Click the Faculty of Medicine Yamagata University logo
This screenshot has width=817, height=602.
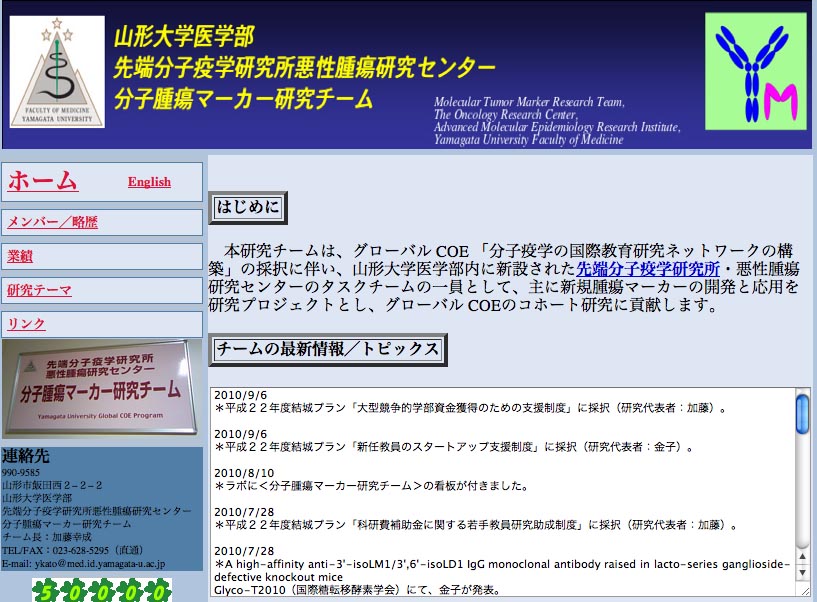point(57,72)
